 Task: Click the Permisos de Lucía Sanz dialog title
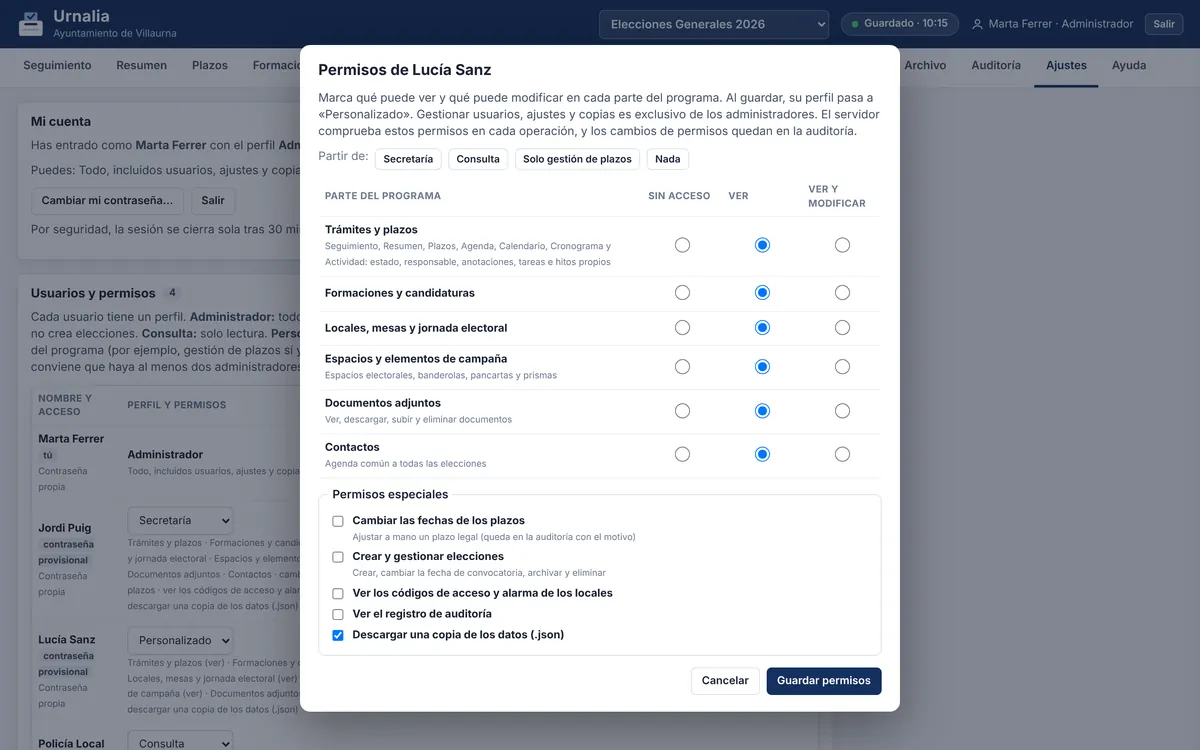click(404, 70)
